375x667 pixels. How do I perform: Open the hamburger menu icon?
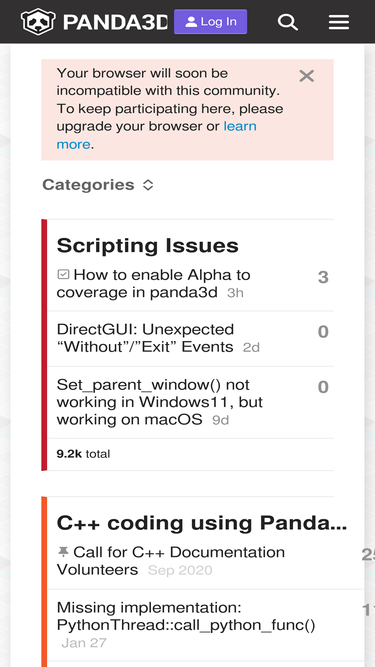point(339,22)
